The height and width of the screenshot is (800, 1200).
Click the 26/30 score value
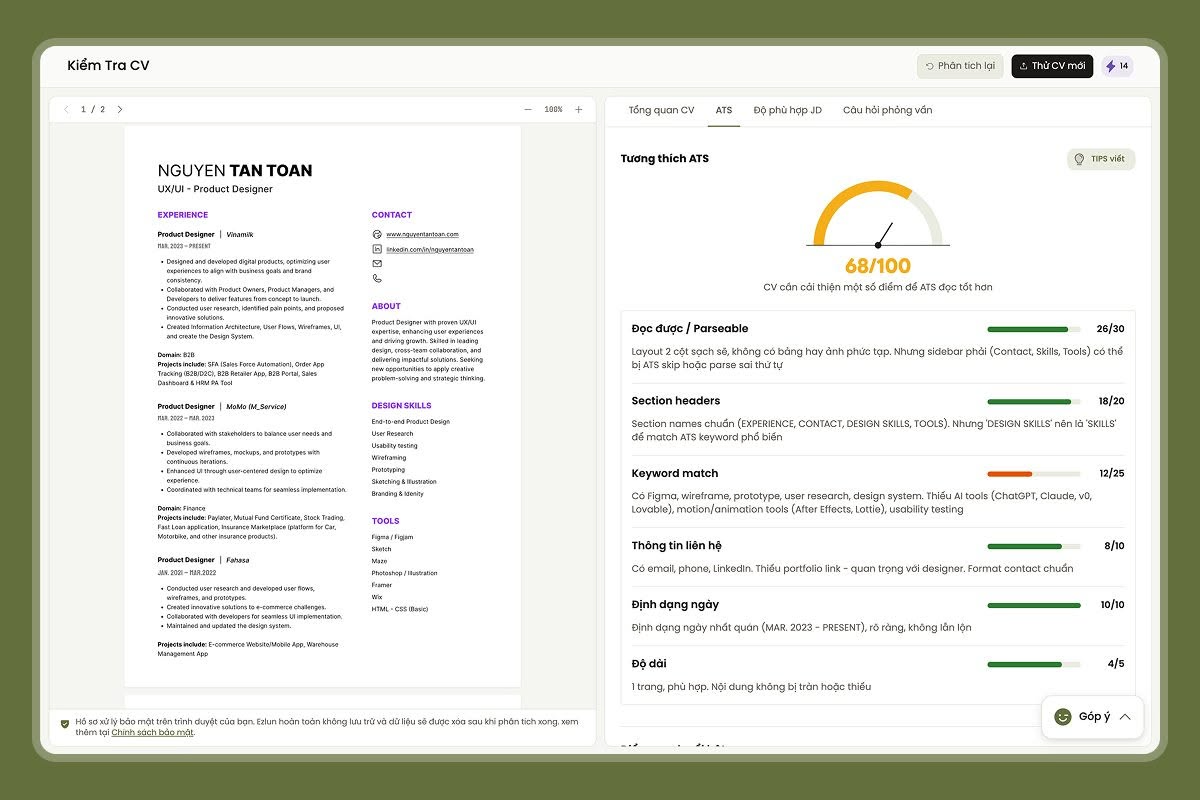click(x=1110, y=329)
